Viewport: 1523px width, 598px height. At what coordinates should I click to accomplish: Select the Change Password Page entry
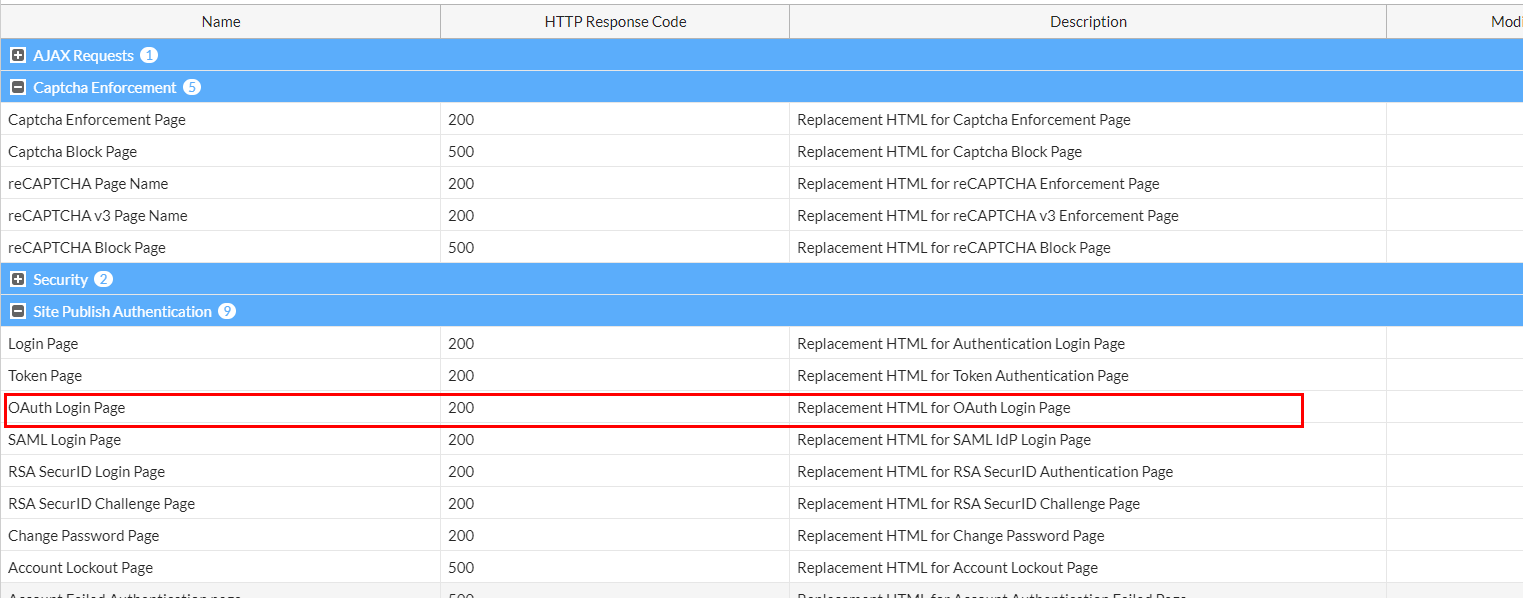84,536
